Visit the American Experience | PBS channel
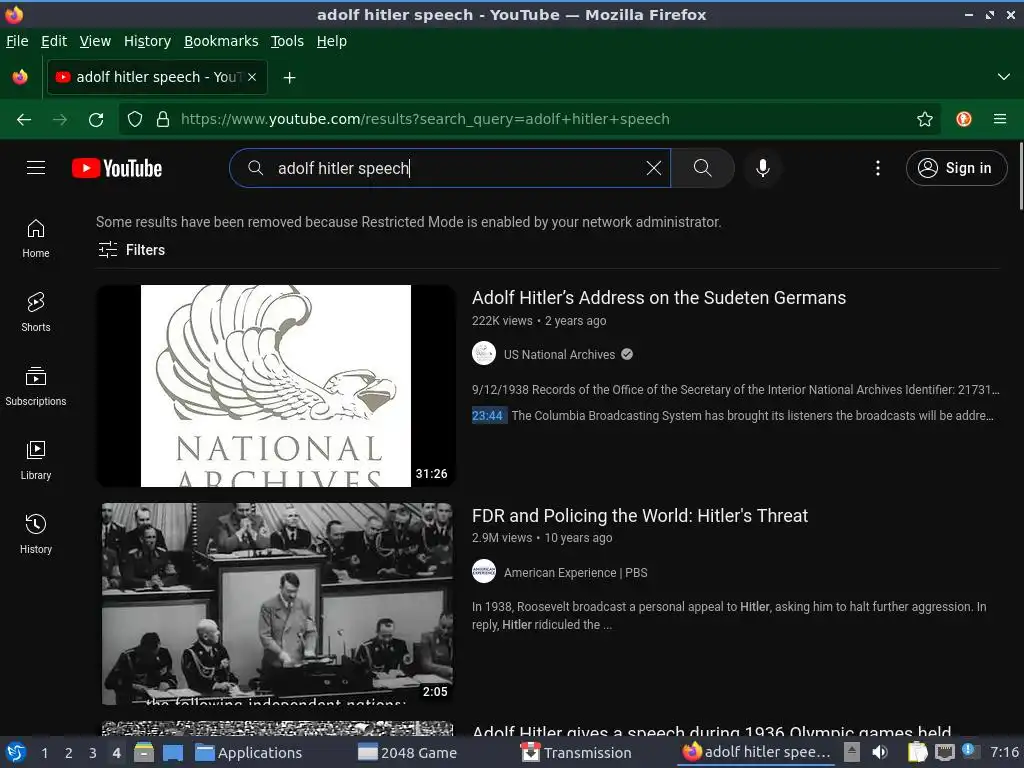The image size is (1024, 768). coord(575,573)
